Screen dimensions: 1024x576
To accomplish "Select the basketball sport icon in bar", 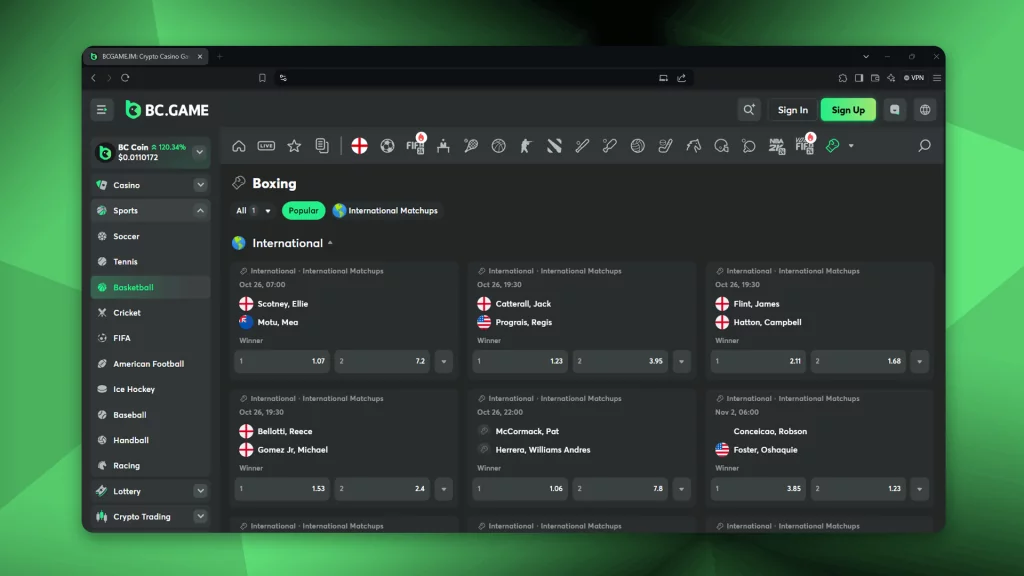I will 498,146.
